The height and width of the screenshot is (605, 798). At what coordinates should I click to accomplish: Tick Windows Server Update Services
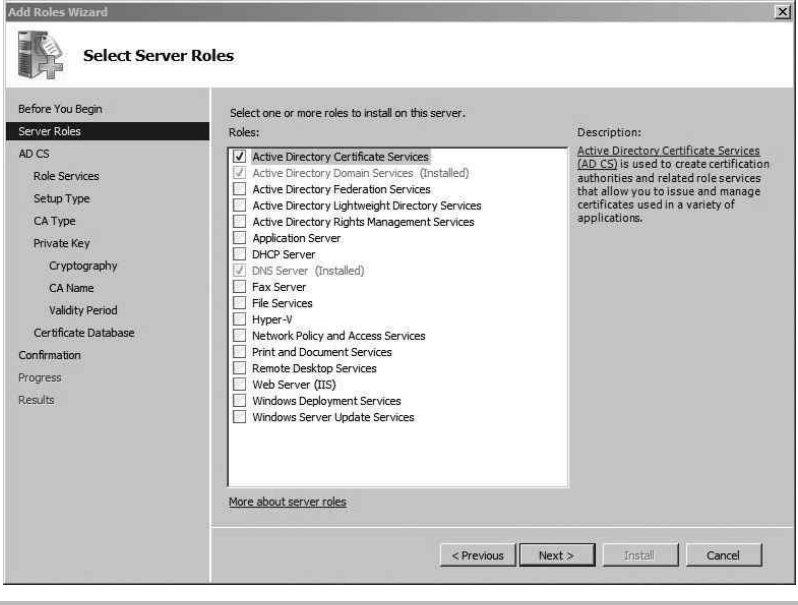point(239,417)
